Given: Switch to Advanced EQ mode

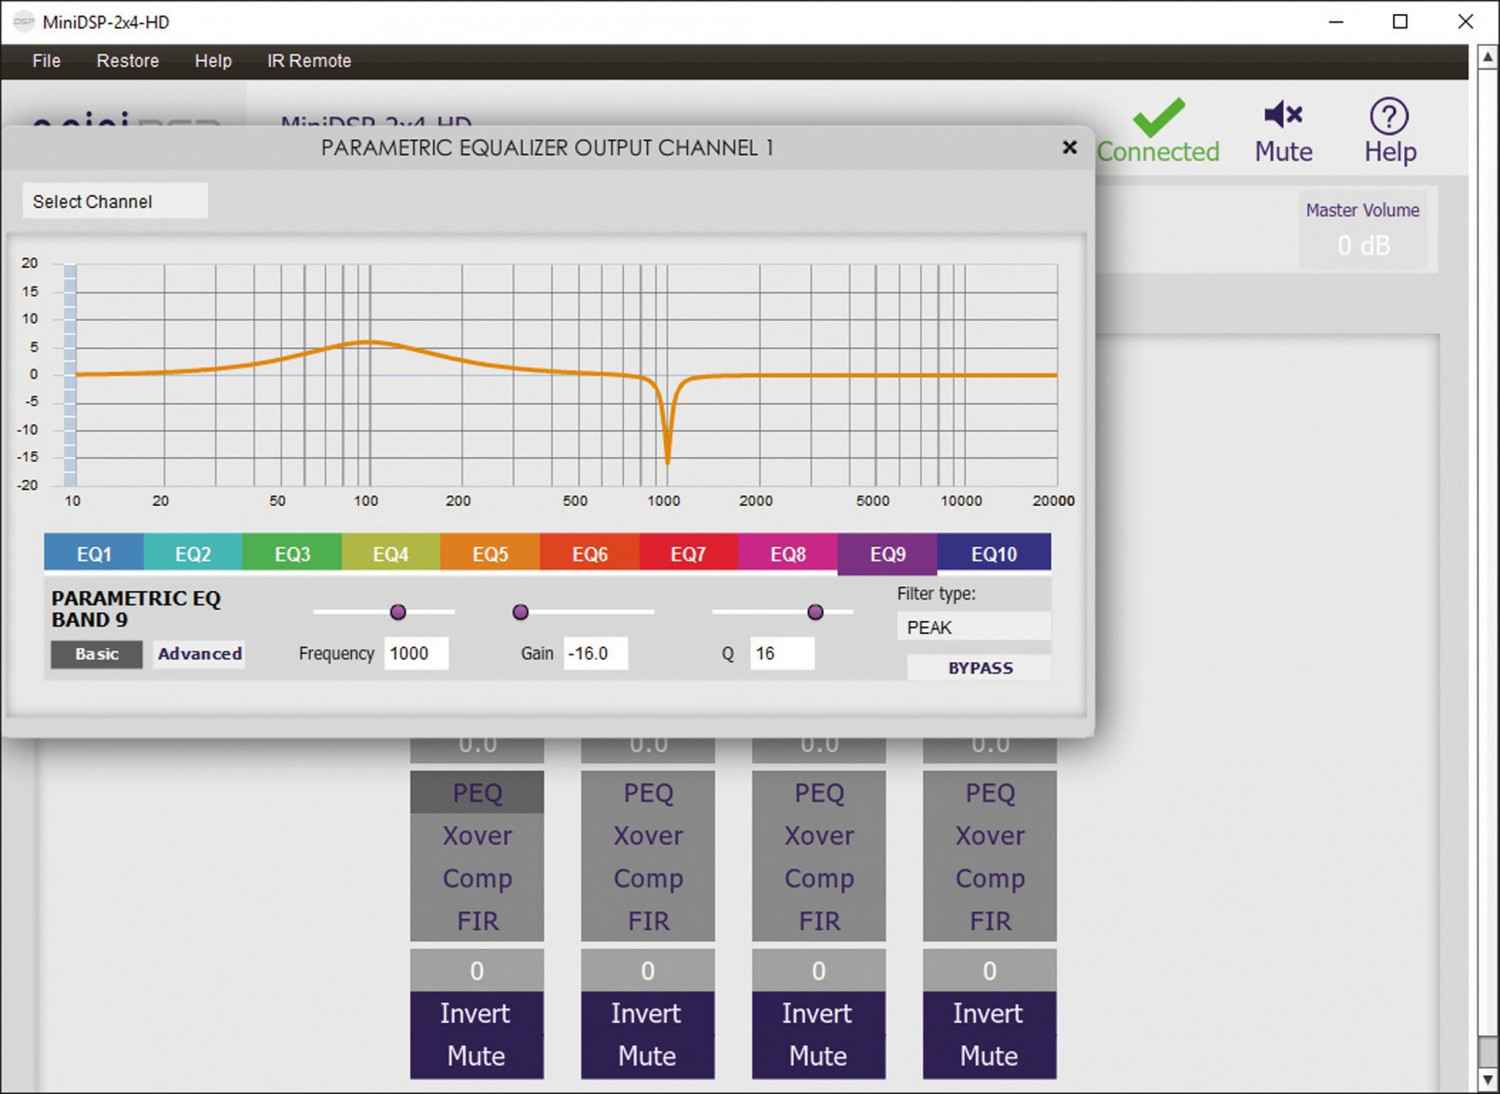Looking at the screenshot, I should coord(200,654).
